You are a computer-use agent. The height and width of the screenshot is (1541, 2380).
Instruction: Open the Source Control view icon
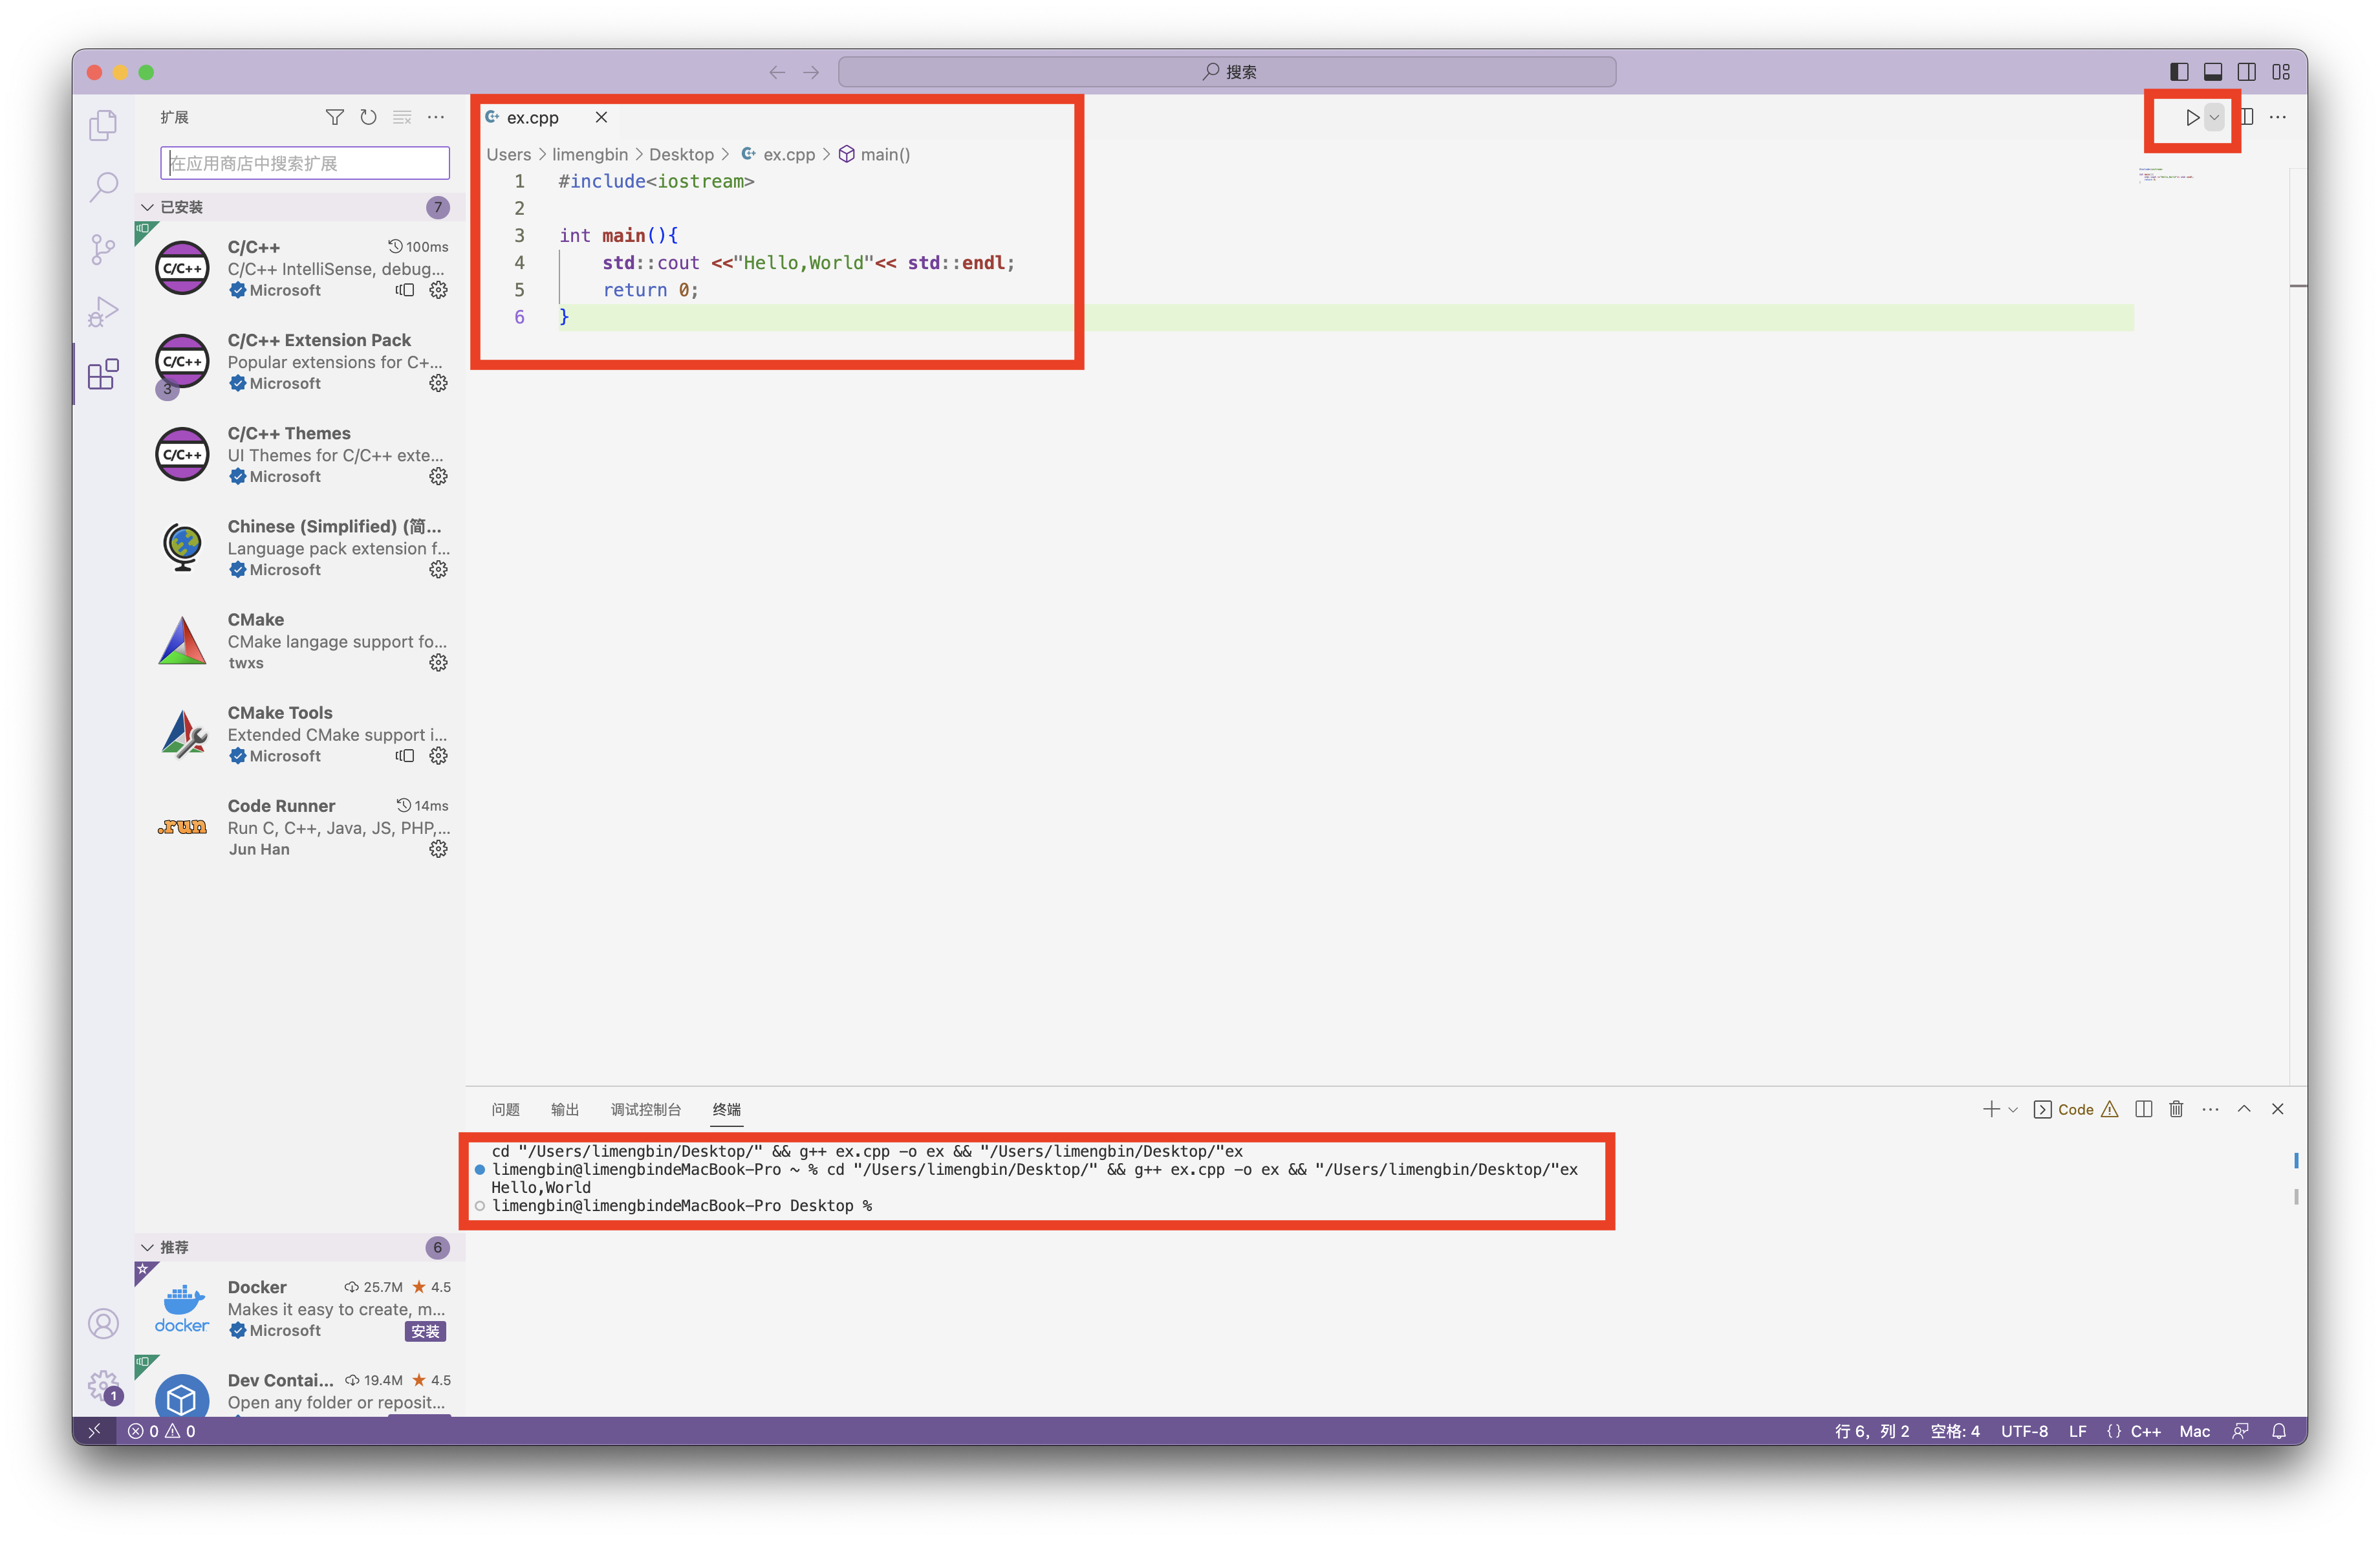103,249
